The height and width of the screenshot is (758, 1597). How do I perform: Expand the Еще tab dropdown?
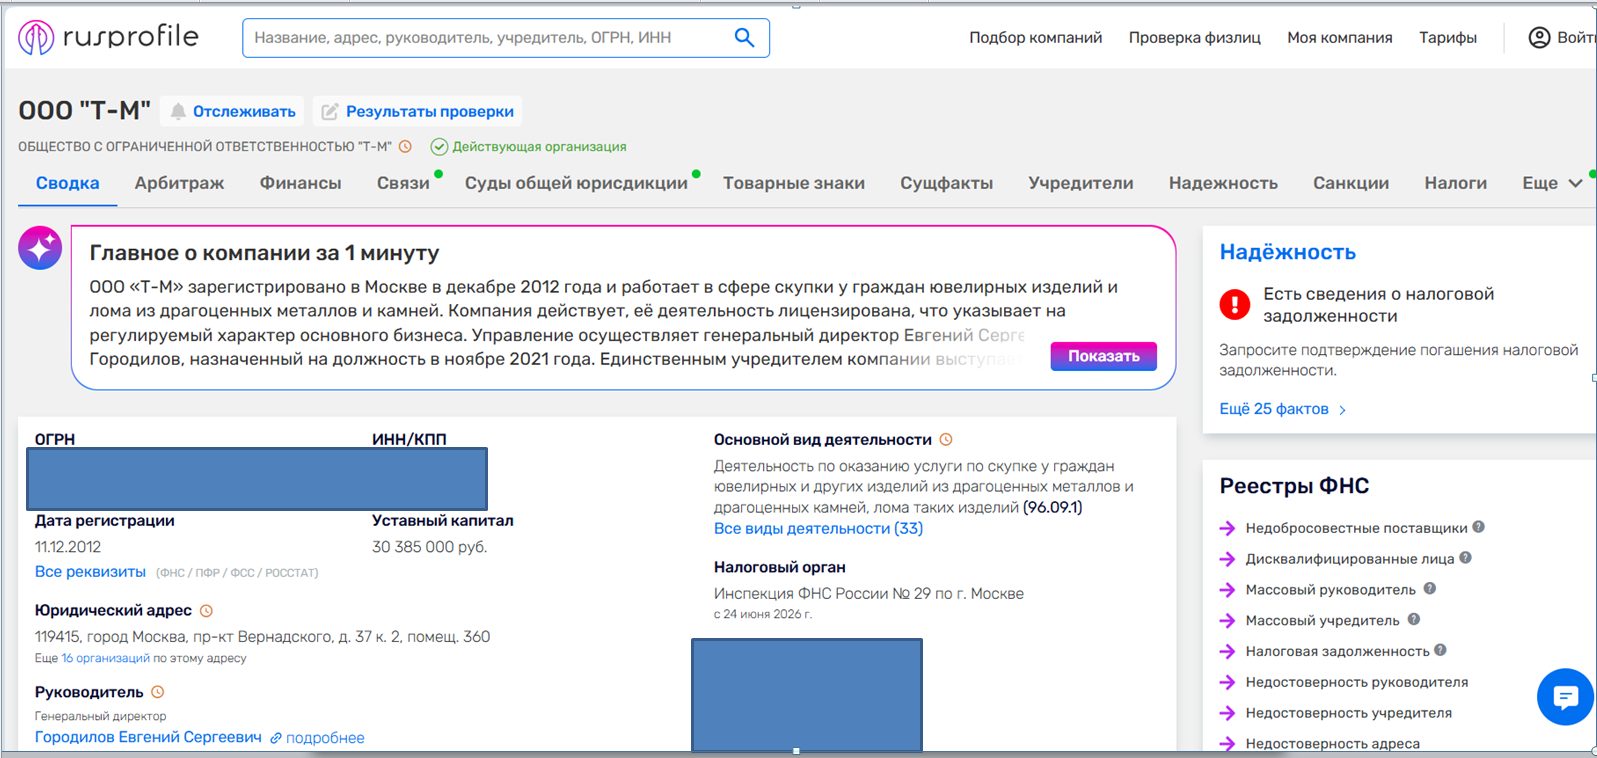tap(1552, 183)
